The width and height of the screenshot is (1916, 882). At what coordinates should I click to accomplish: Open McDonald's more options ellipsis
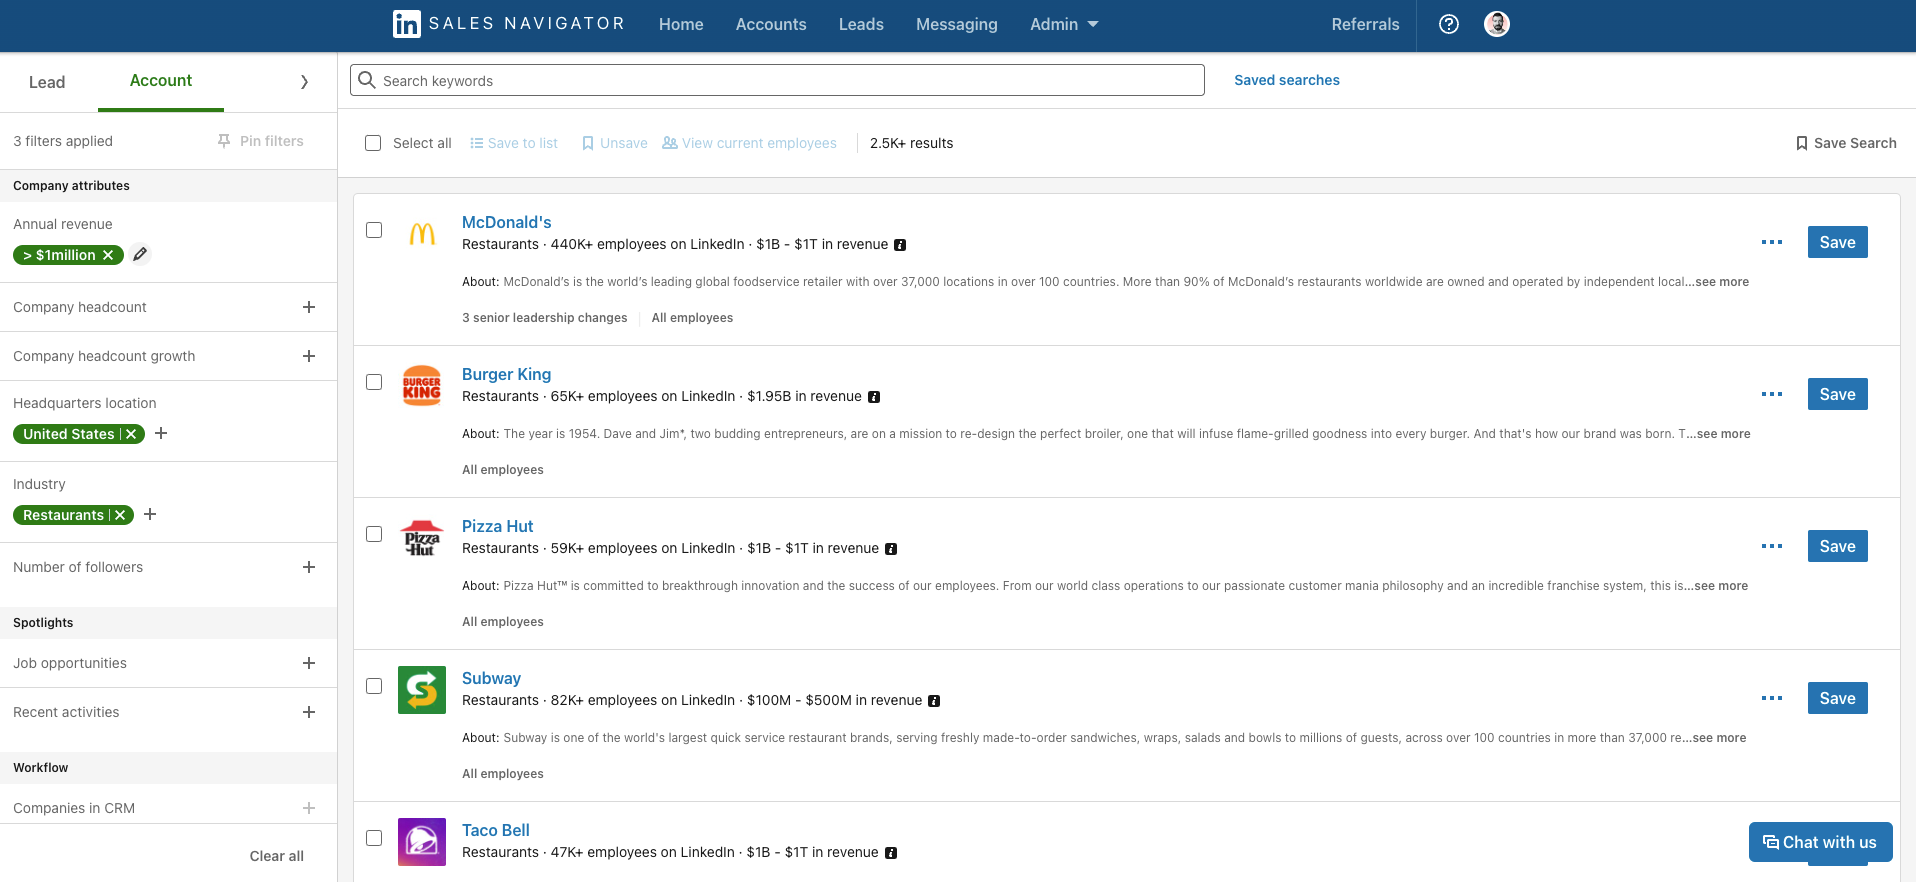[1772, 242]
